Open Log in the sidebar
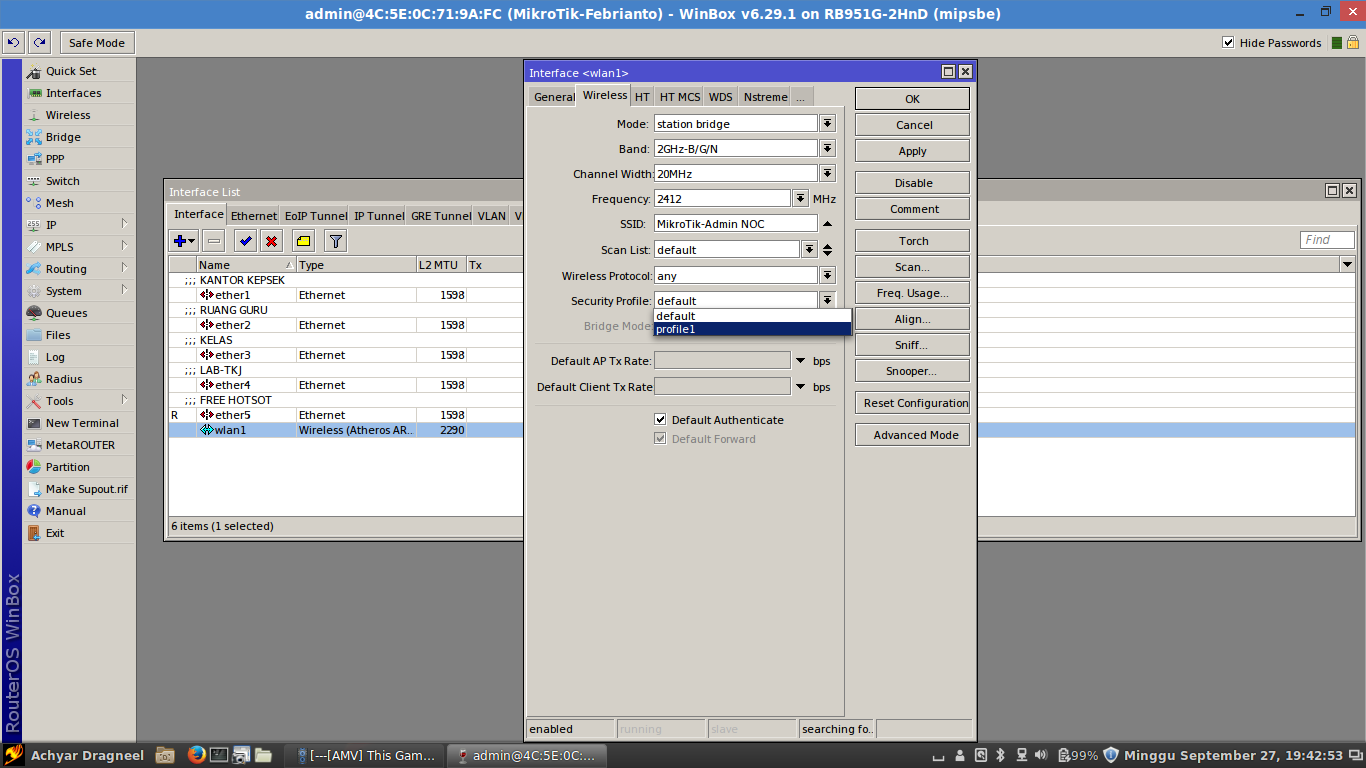Screen dimensions: 1366x768 pos(55,357)
